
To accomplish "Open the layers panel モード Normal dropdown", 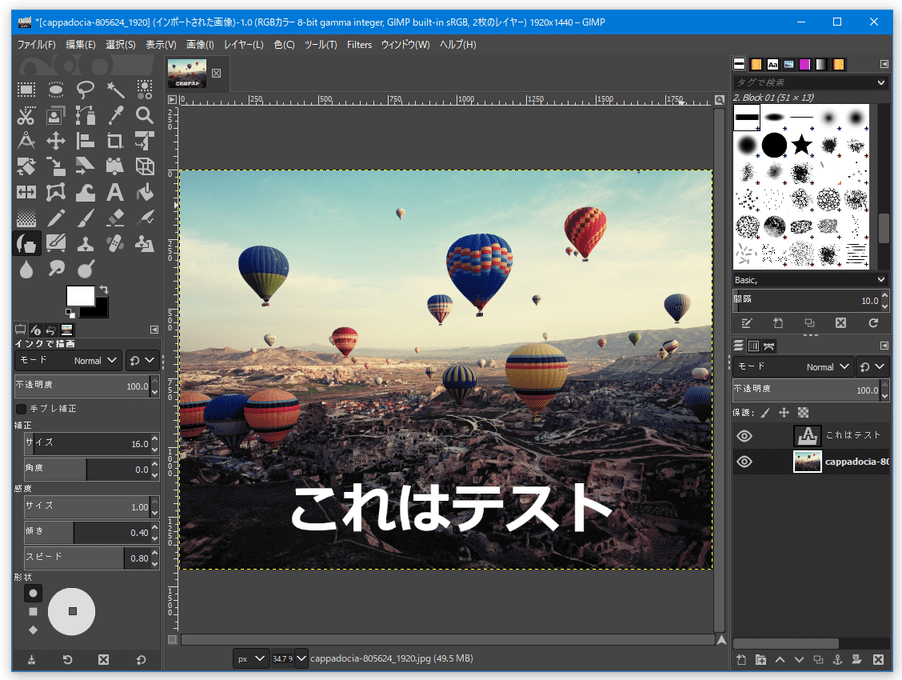I will [793, 366].
